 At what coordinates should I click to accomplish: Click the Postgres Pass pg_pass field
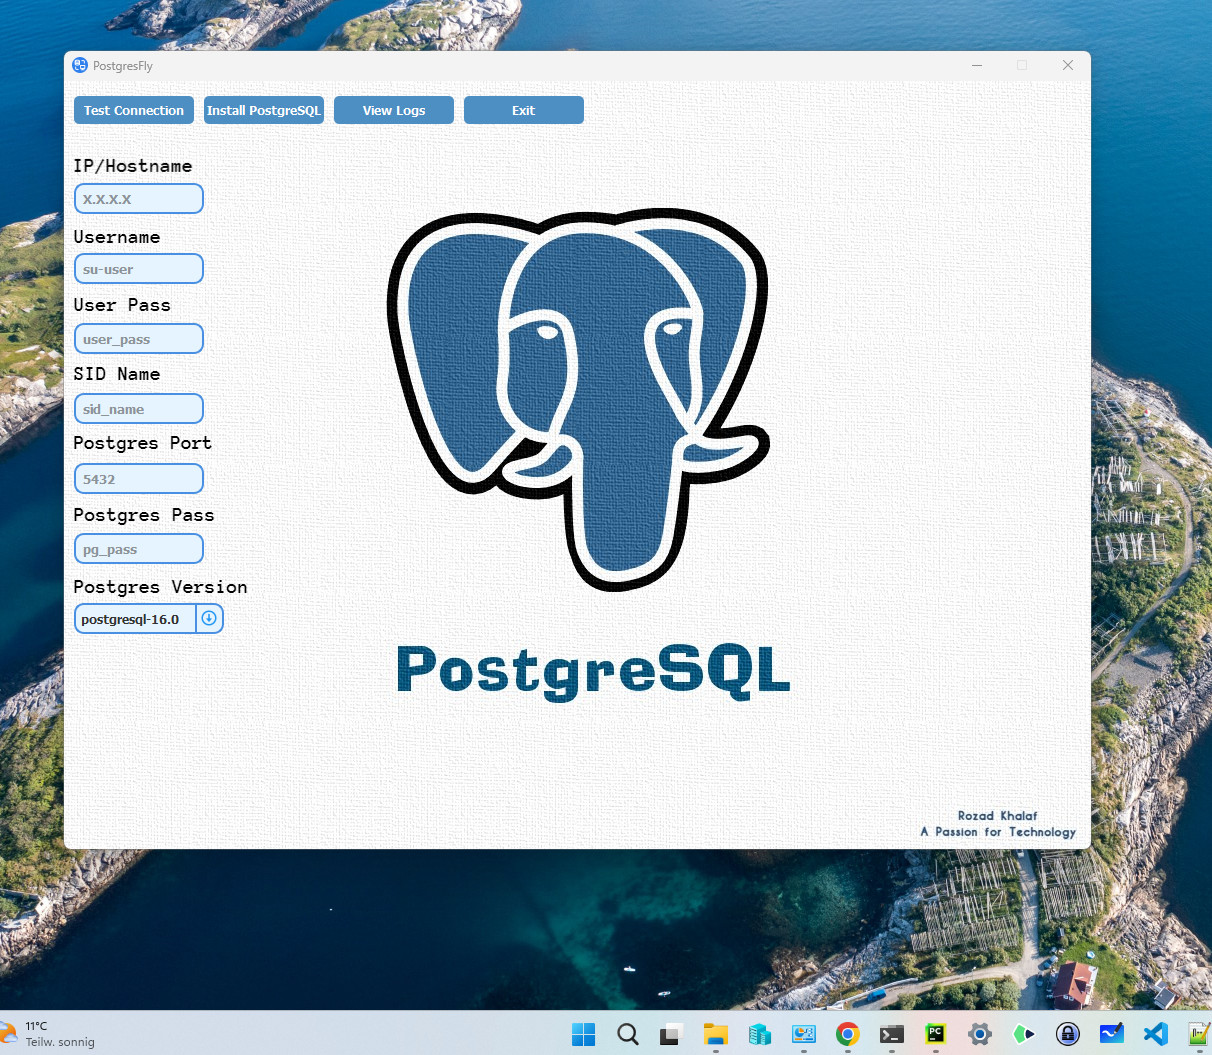(139, 549)
